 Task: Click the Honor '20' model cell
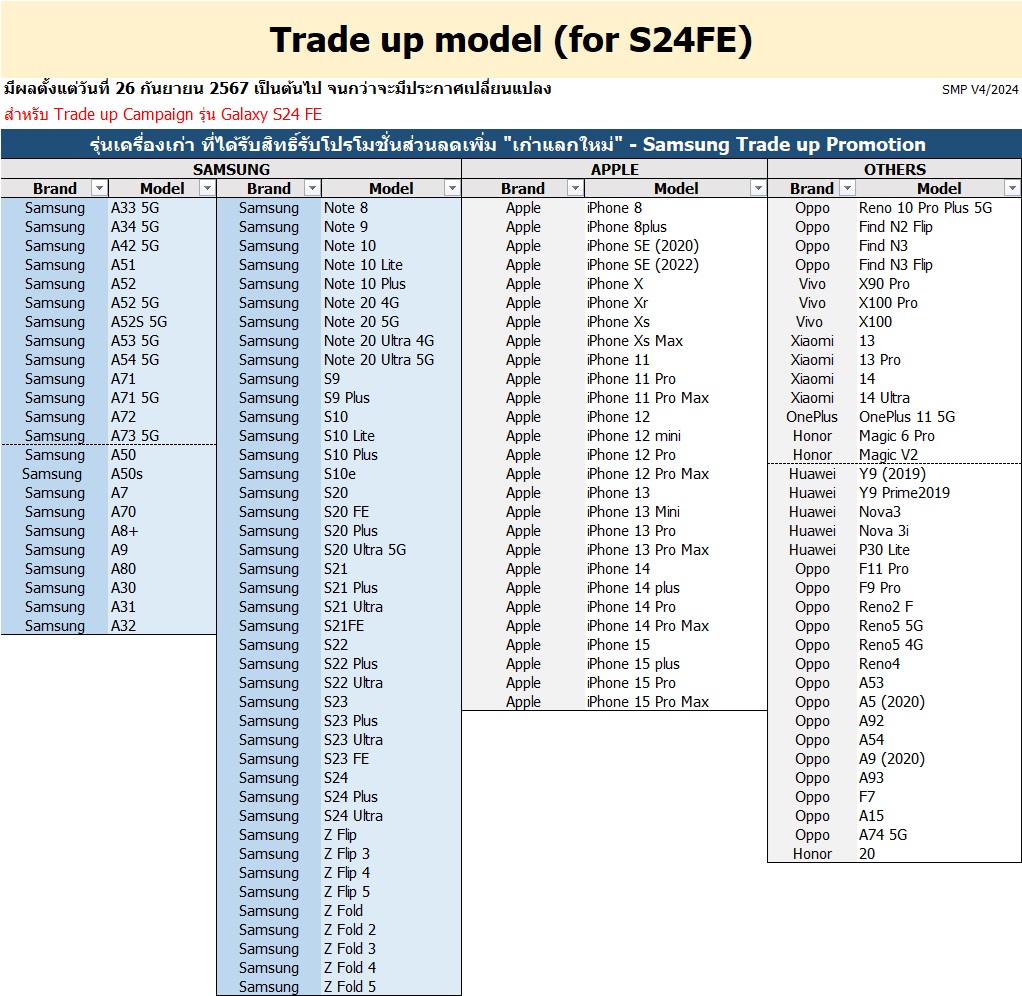point(939,853)
